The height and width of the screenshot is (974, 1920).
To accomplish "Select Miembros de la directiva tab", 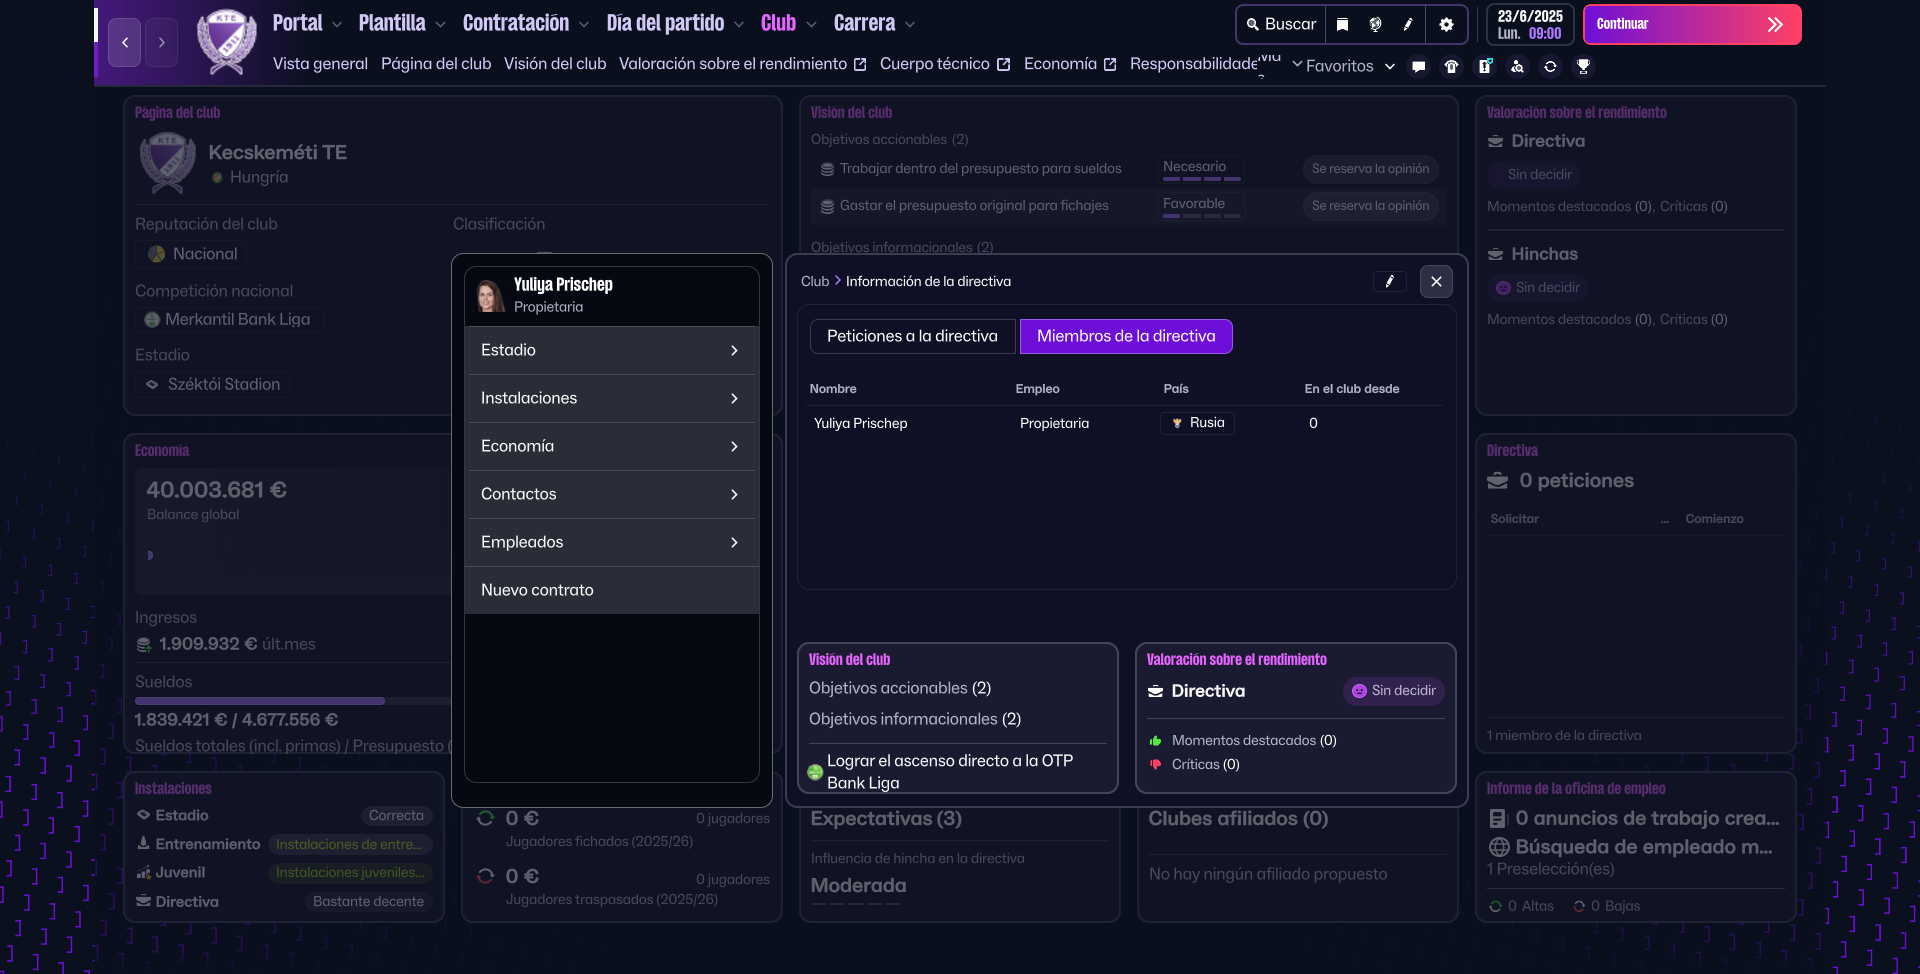I will (x=1125, y=336).
